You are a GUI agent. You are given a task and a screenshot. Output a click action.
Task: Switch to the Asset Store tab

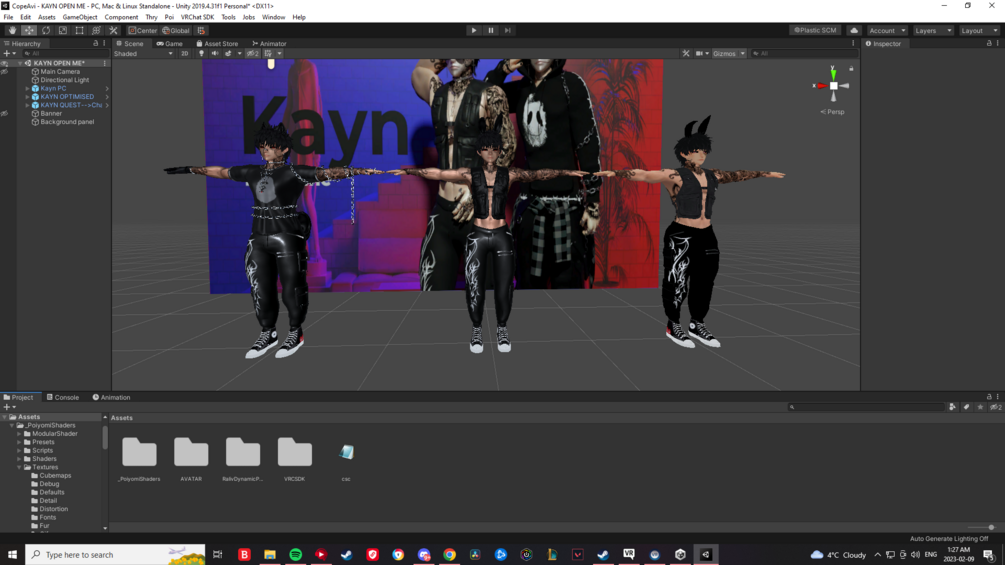(x=217, y=44)
